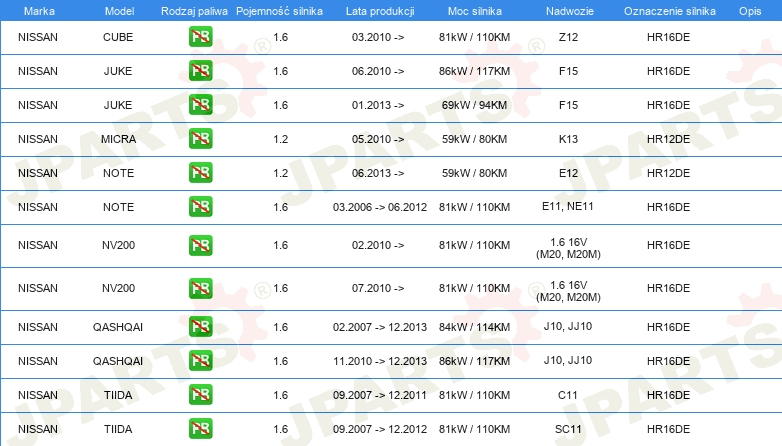Click the Pojemność silnika column header
Image resolution: width=782 pixels, height=446 pixels.
(279, 11)
